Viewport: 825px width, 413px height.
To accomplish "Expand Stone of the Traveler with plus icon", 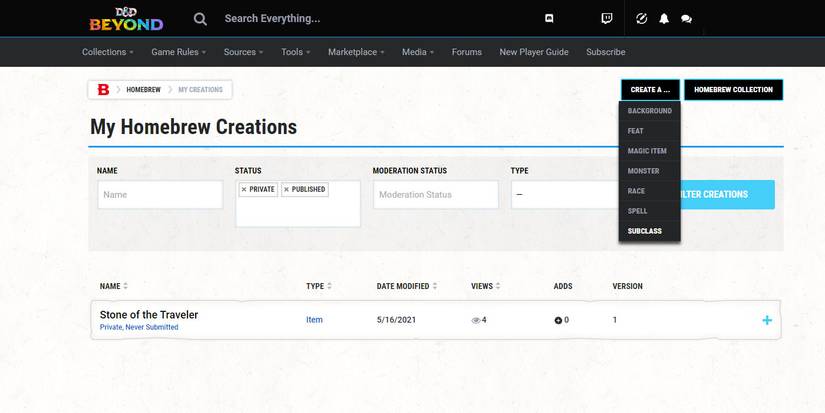I will pos(767,320).
